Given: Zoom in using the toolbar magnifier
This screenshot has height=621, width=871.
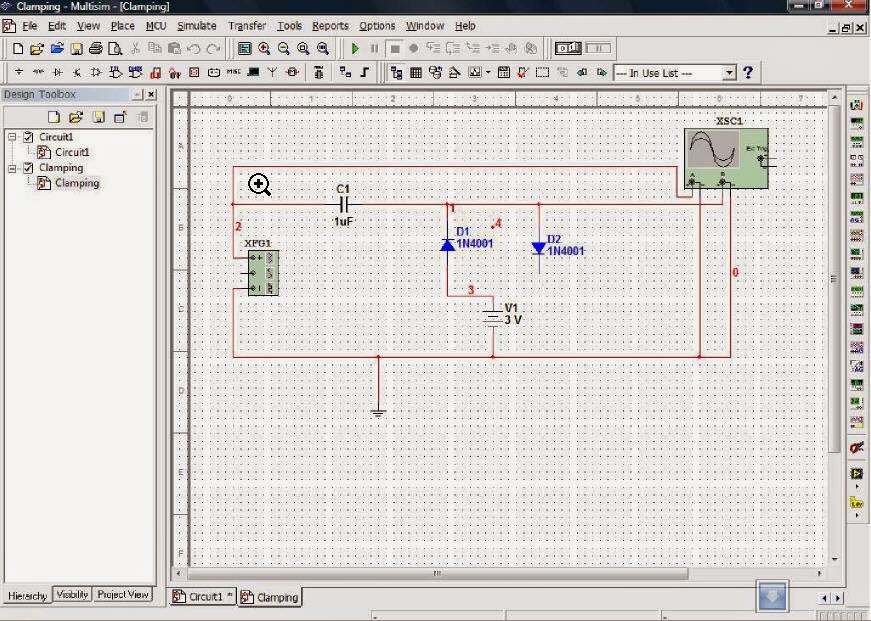Looking at the screenshot, I should pos(264,49).
